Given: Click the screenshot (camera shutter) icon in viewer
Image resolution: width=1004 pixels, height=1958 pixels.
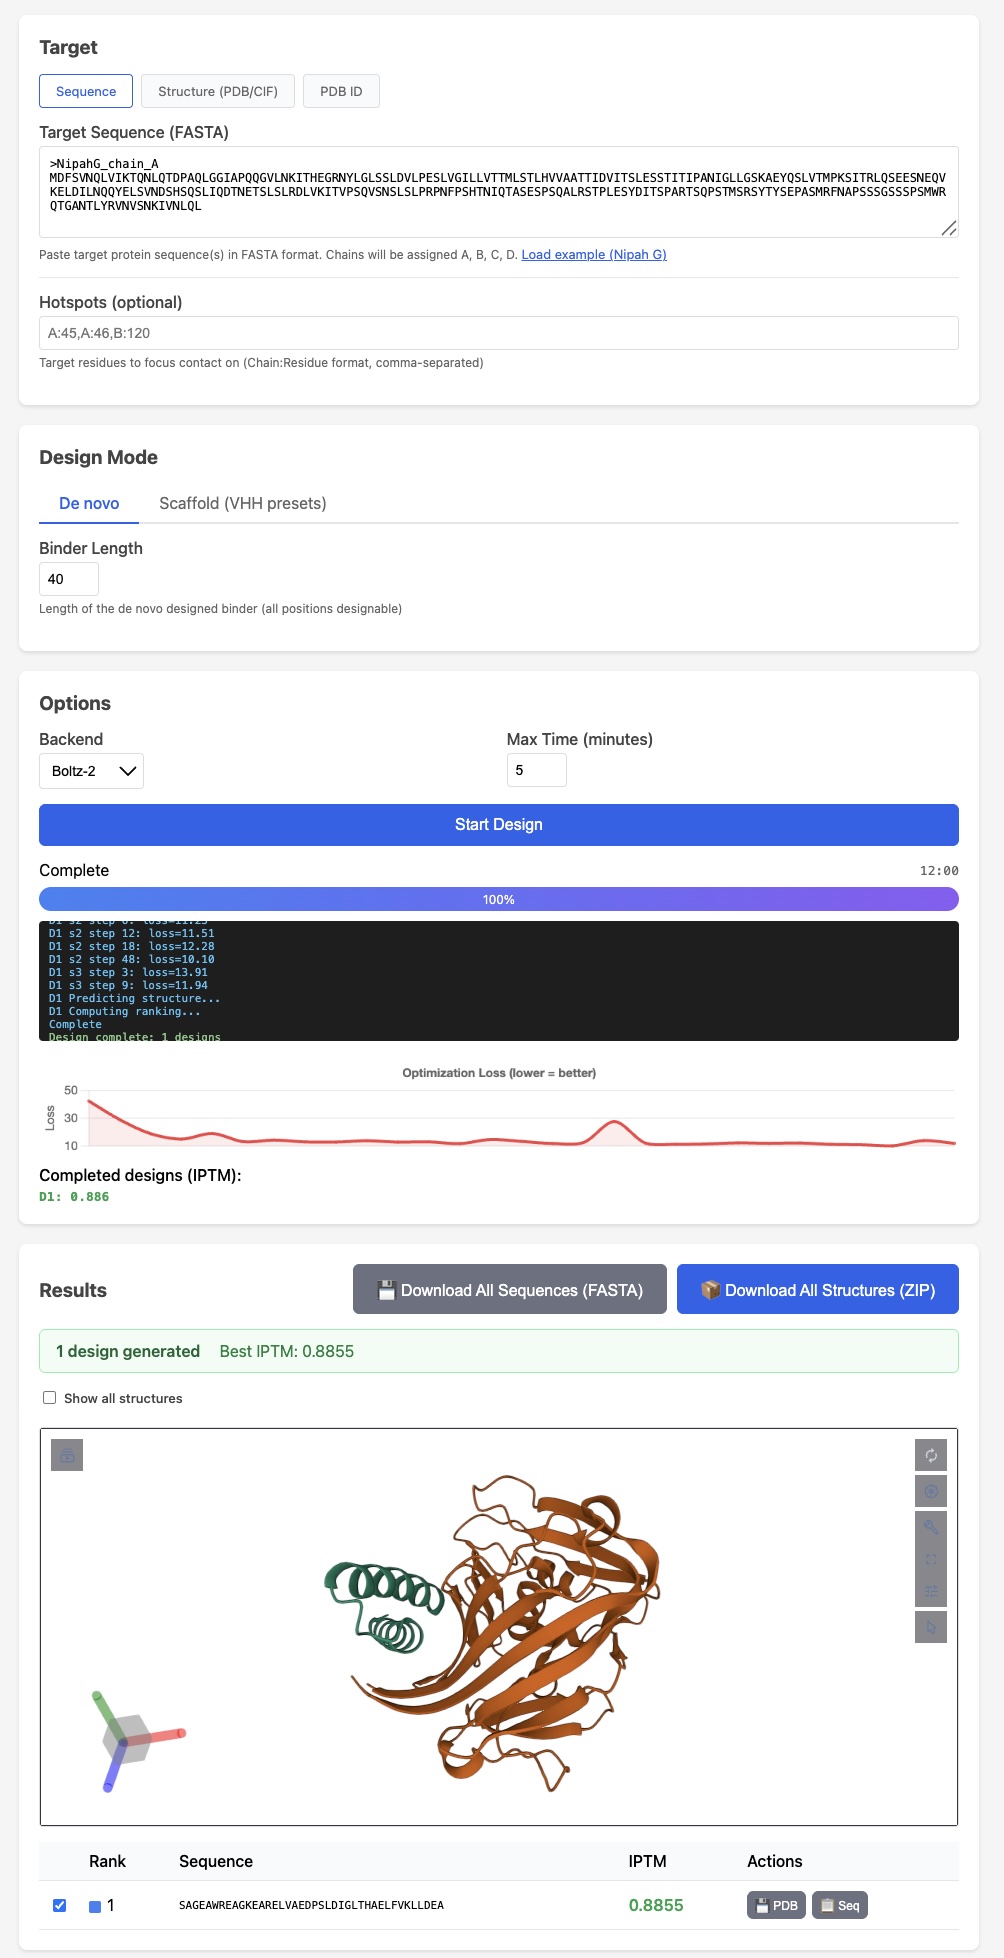Looking at the screenshot, I should 931,1491.
